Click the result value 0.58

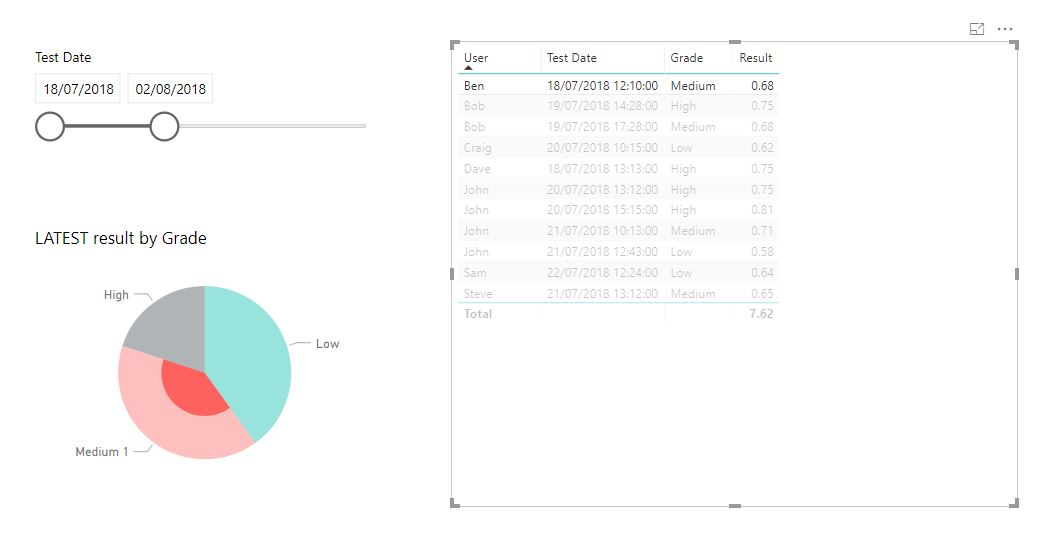click(762, 251)
